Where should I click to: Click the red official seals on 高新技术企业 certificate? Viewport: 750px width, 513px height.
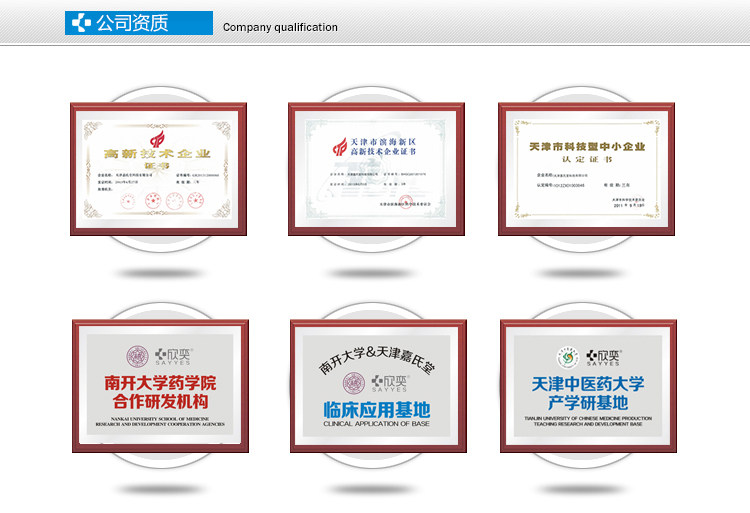[x=162, y=201]
